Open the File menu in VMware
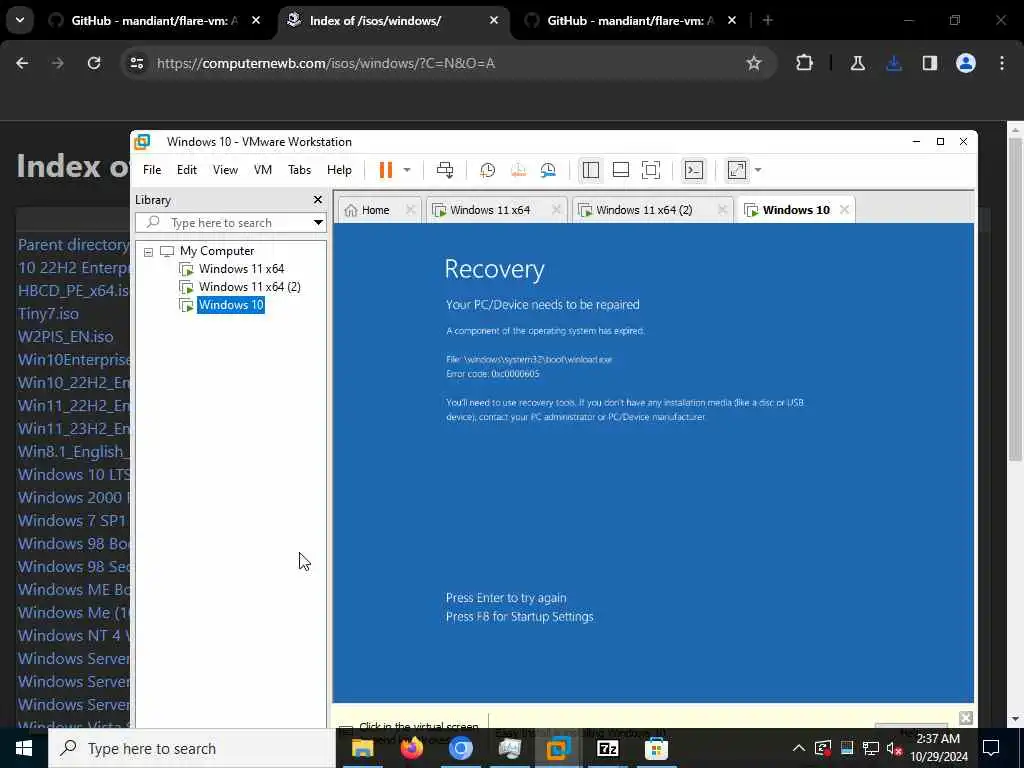Viewport: 1024px width, 768px height. pos(152,170)
